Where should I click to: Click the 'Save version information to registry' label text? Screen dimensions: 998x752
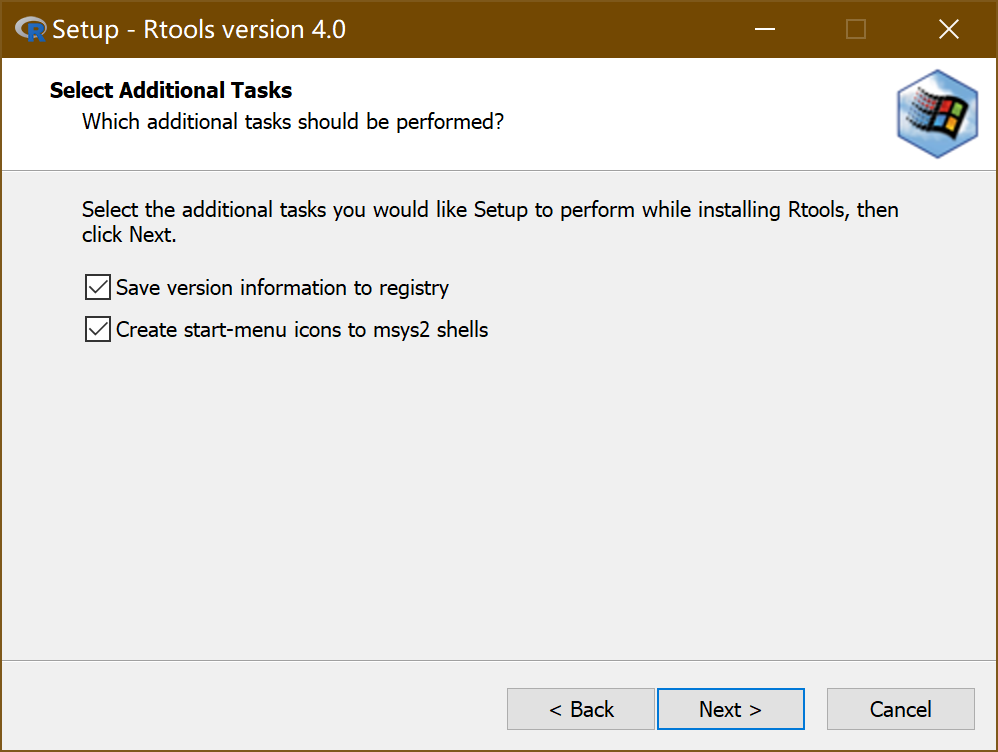pyautogui.click(x=282, y=288)
